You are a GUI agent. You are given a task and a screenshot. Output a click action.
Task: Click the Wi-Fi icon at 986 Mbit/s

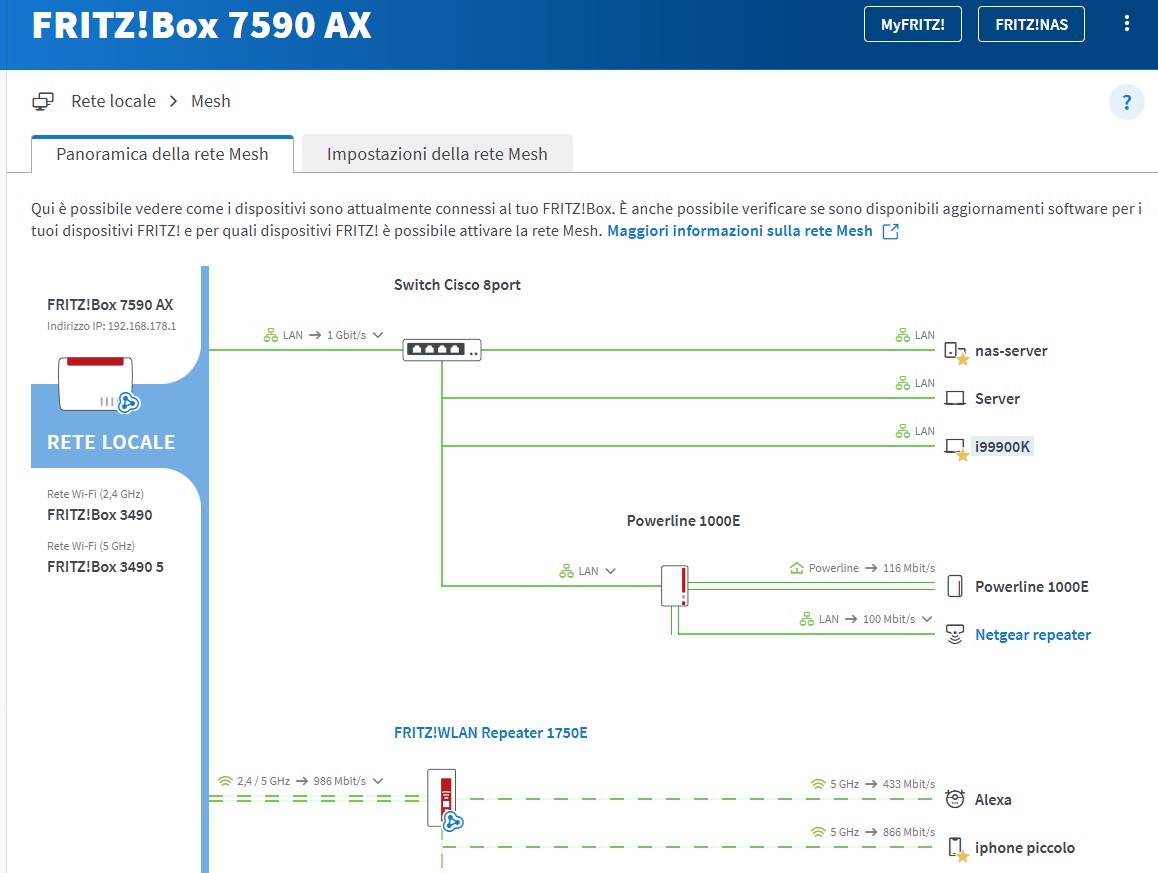[x=225, y=781]
